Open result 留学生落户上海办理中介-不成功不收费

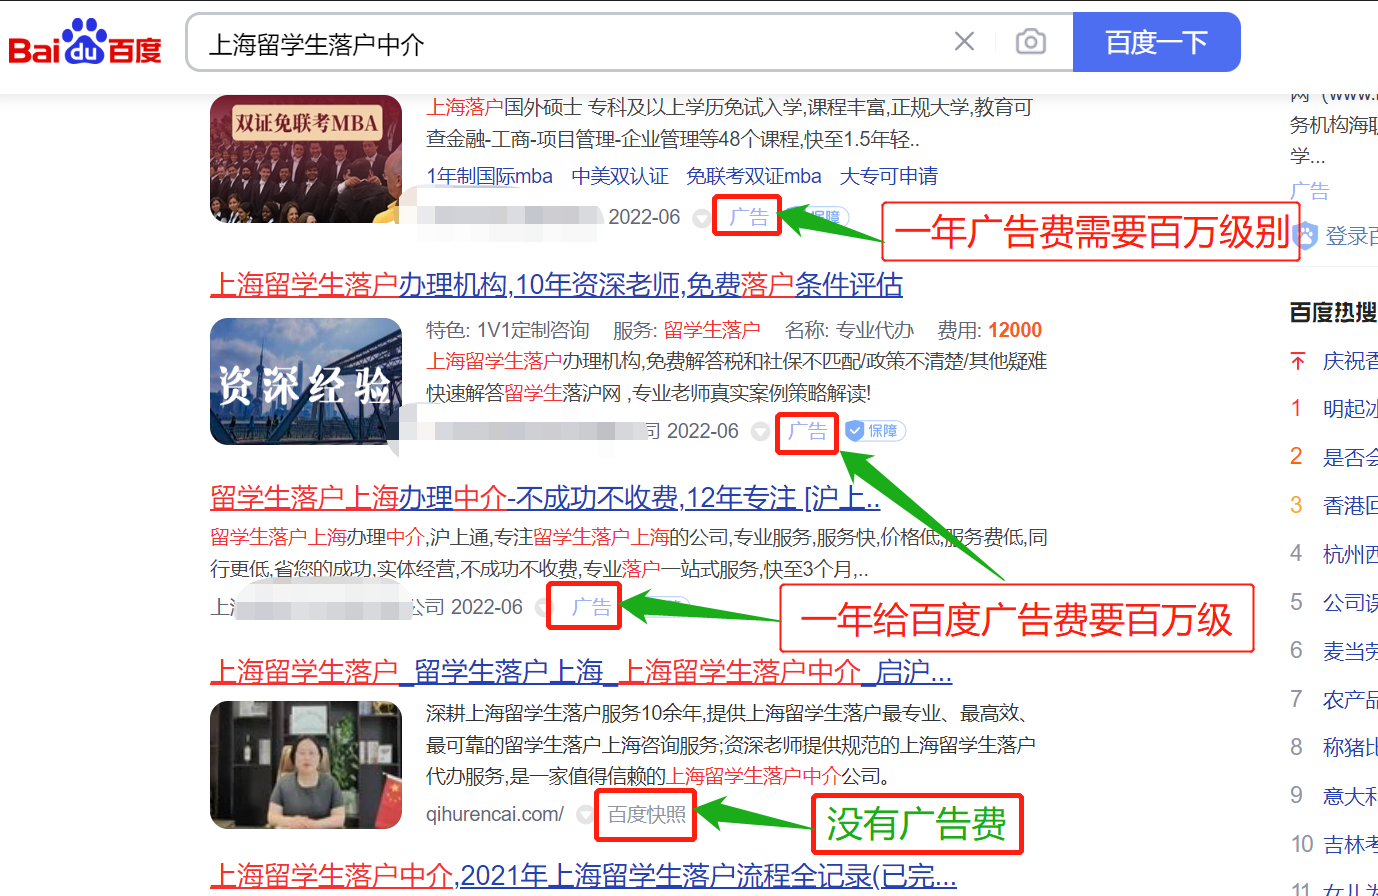(x=545, y=497)
